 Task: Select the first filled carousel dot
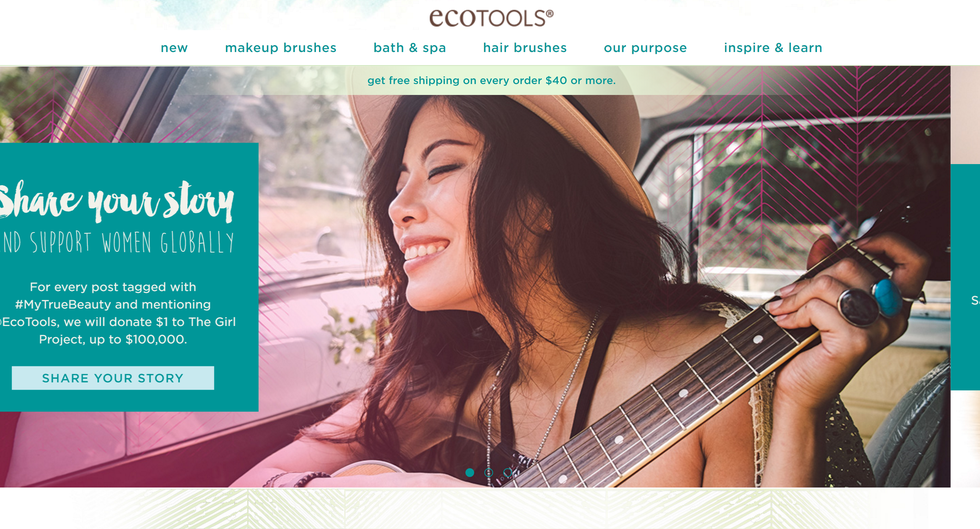click(470, 473)
